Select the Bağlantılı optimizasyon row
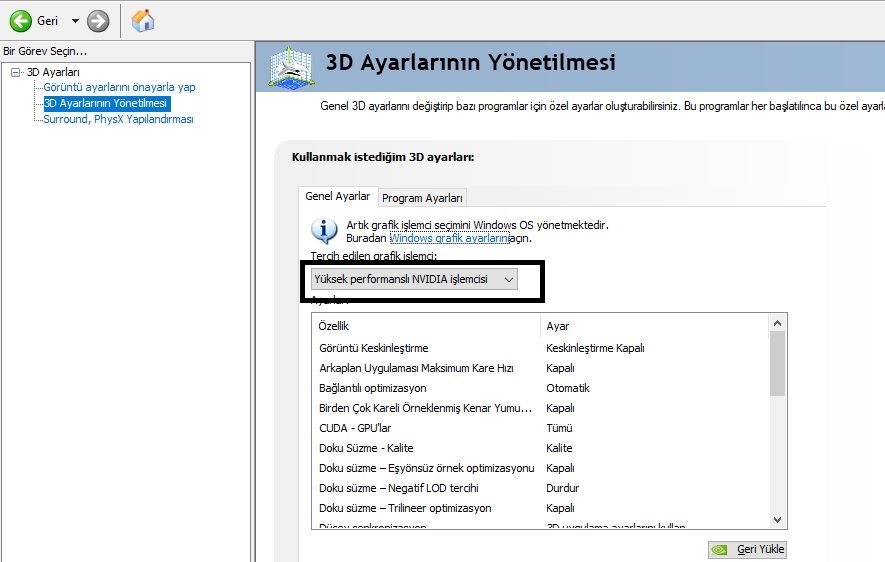The height and width of the screenshot is (562, 885). tap(540, 388)
